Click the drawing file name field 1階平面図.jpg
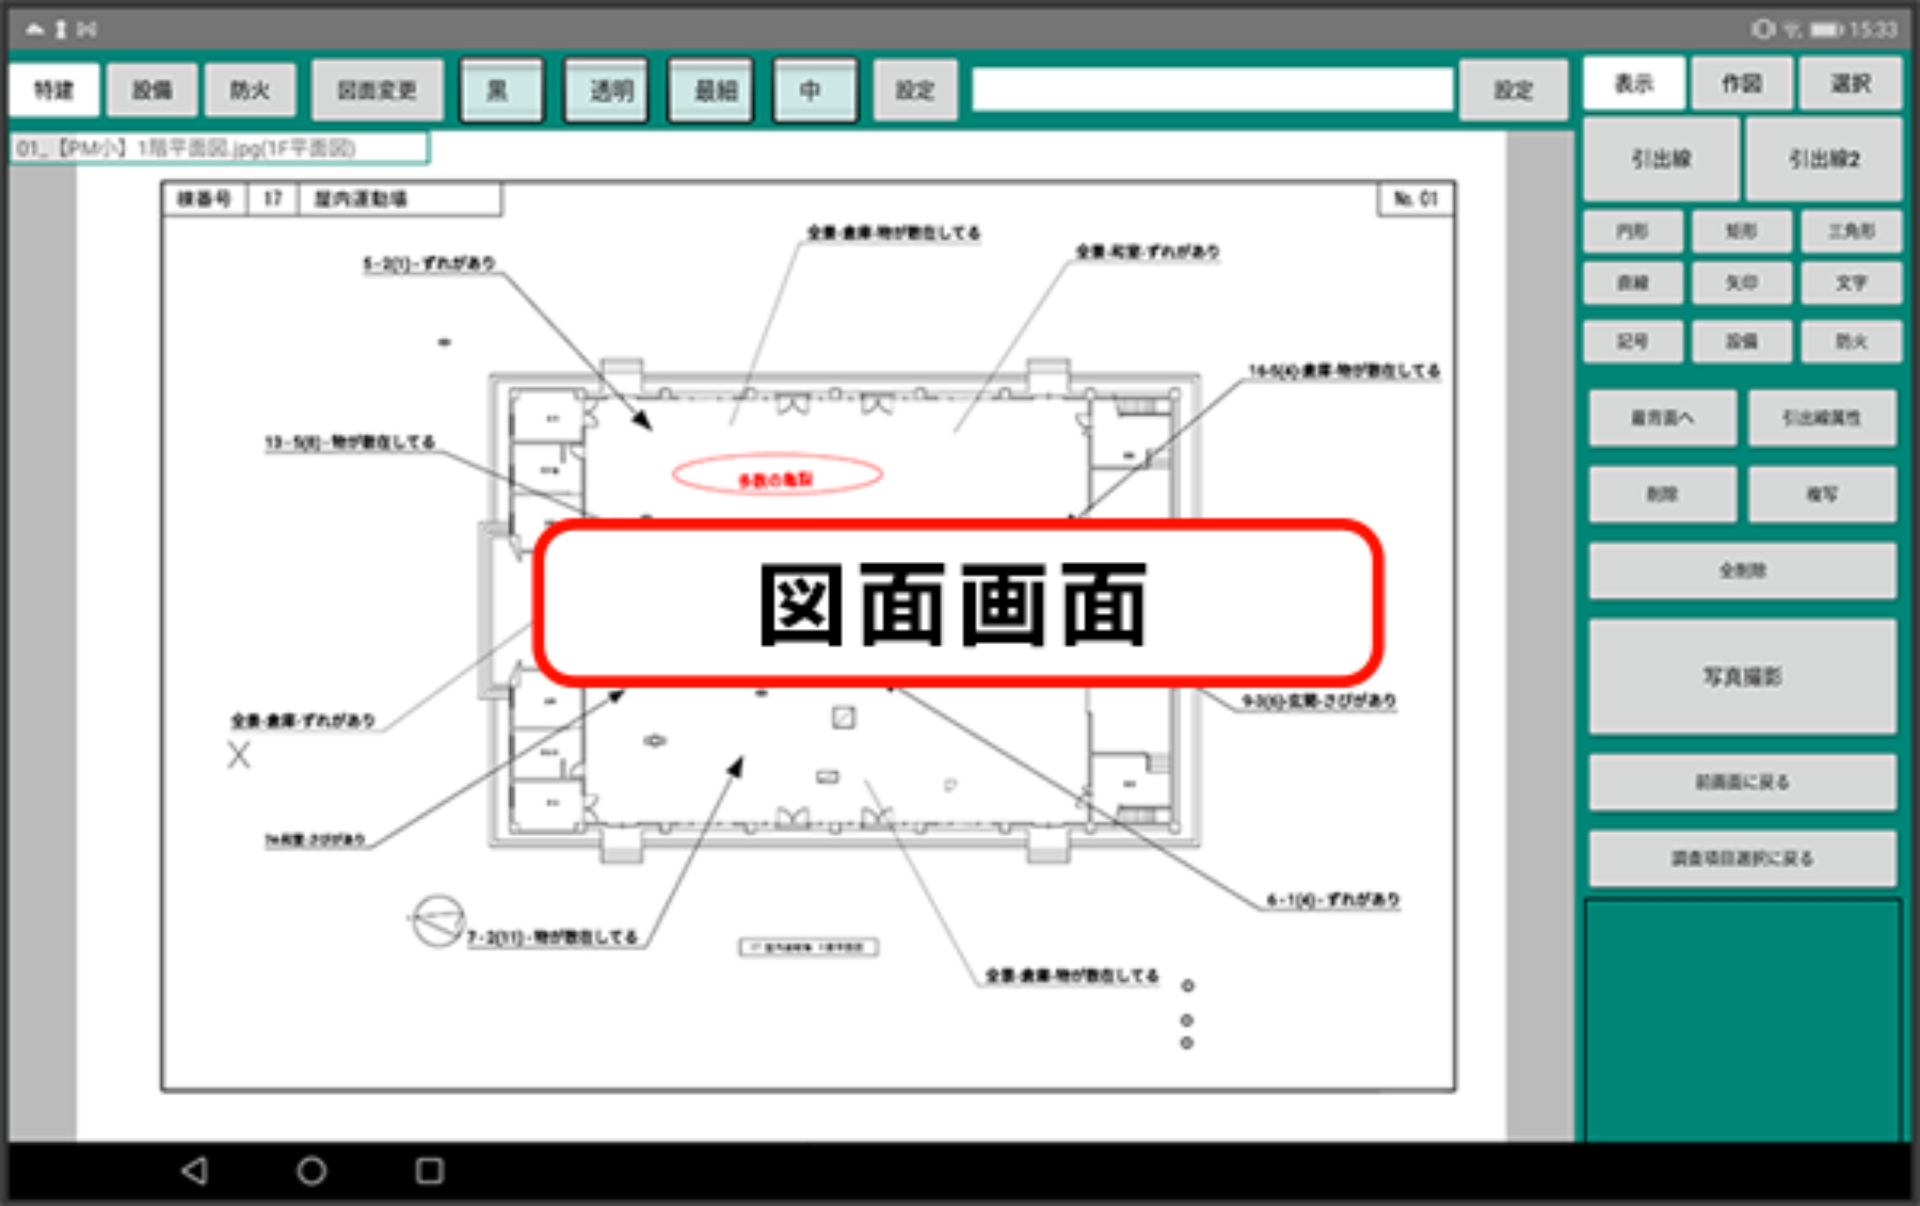 coord(220,148)
